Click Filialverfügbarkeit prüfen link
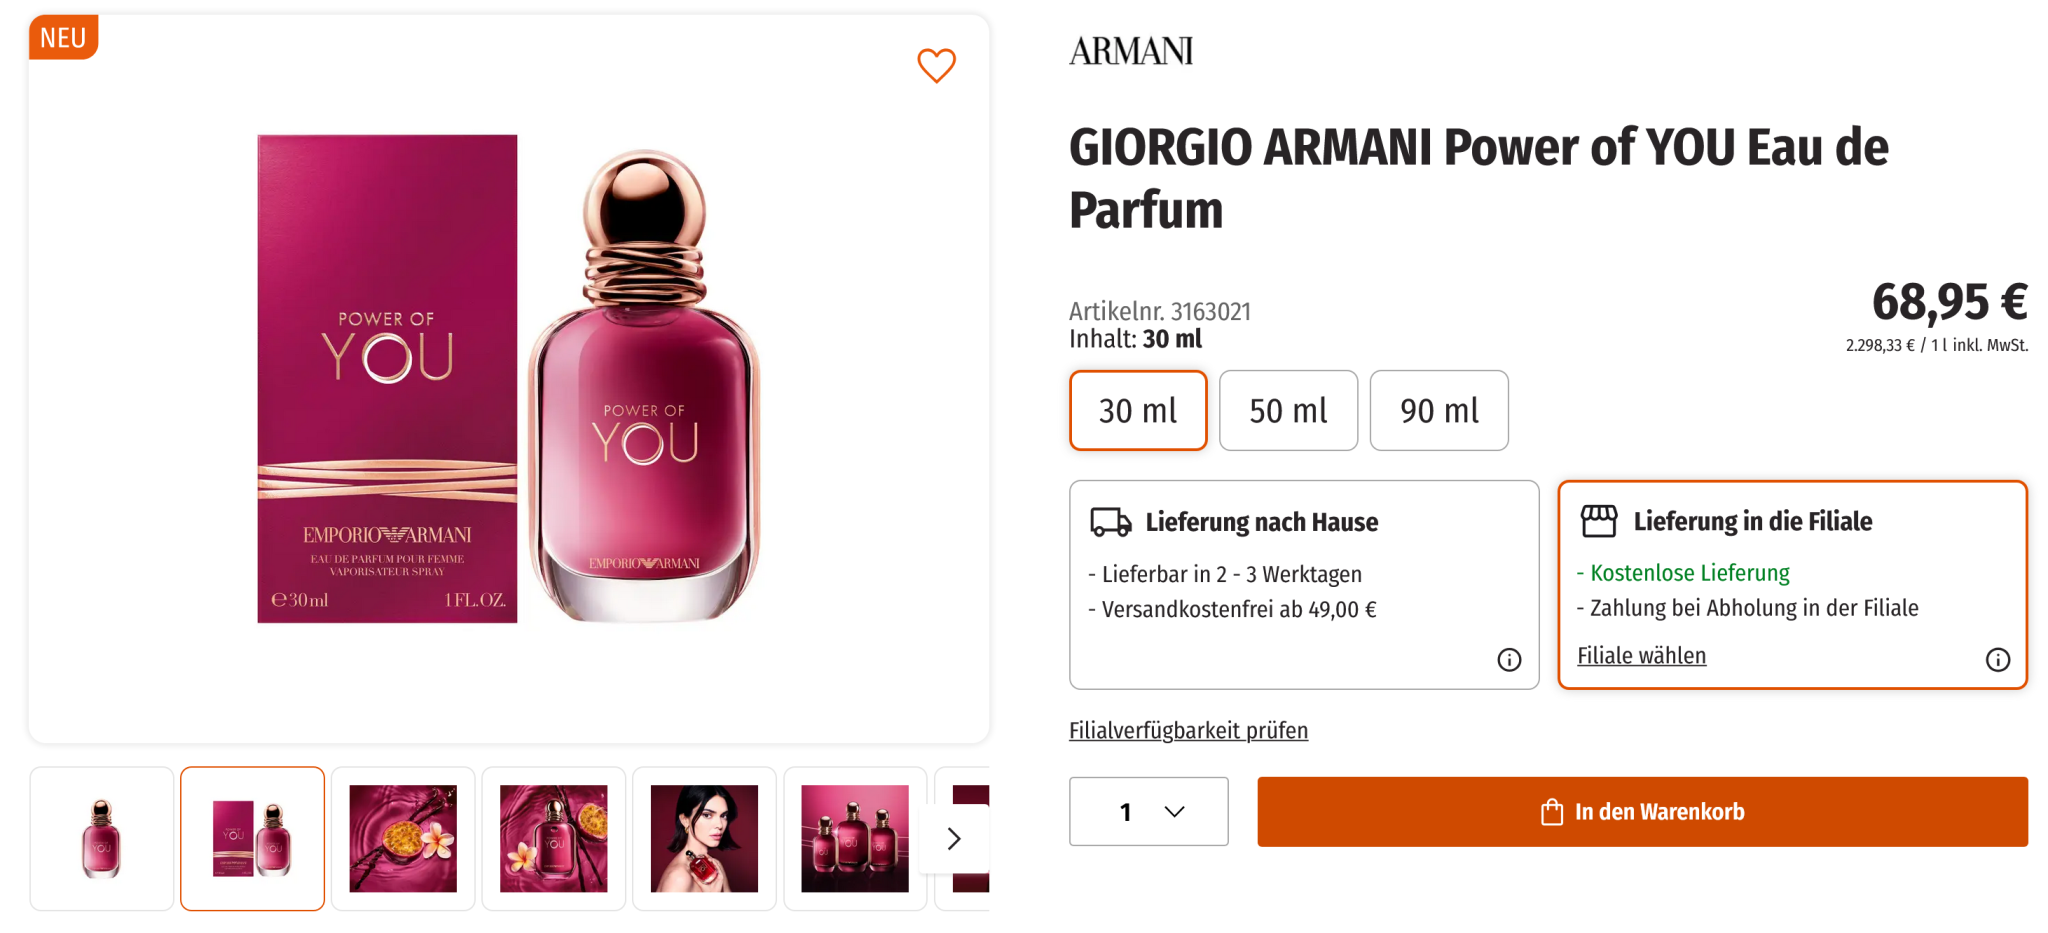 point(1188,731)
